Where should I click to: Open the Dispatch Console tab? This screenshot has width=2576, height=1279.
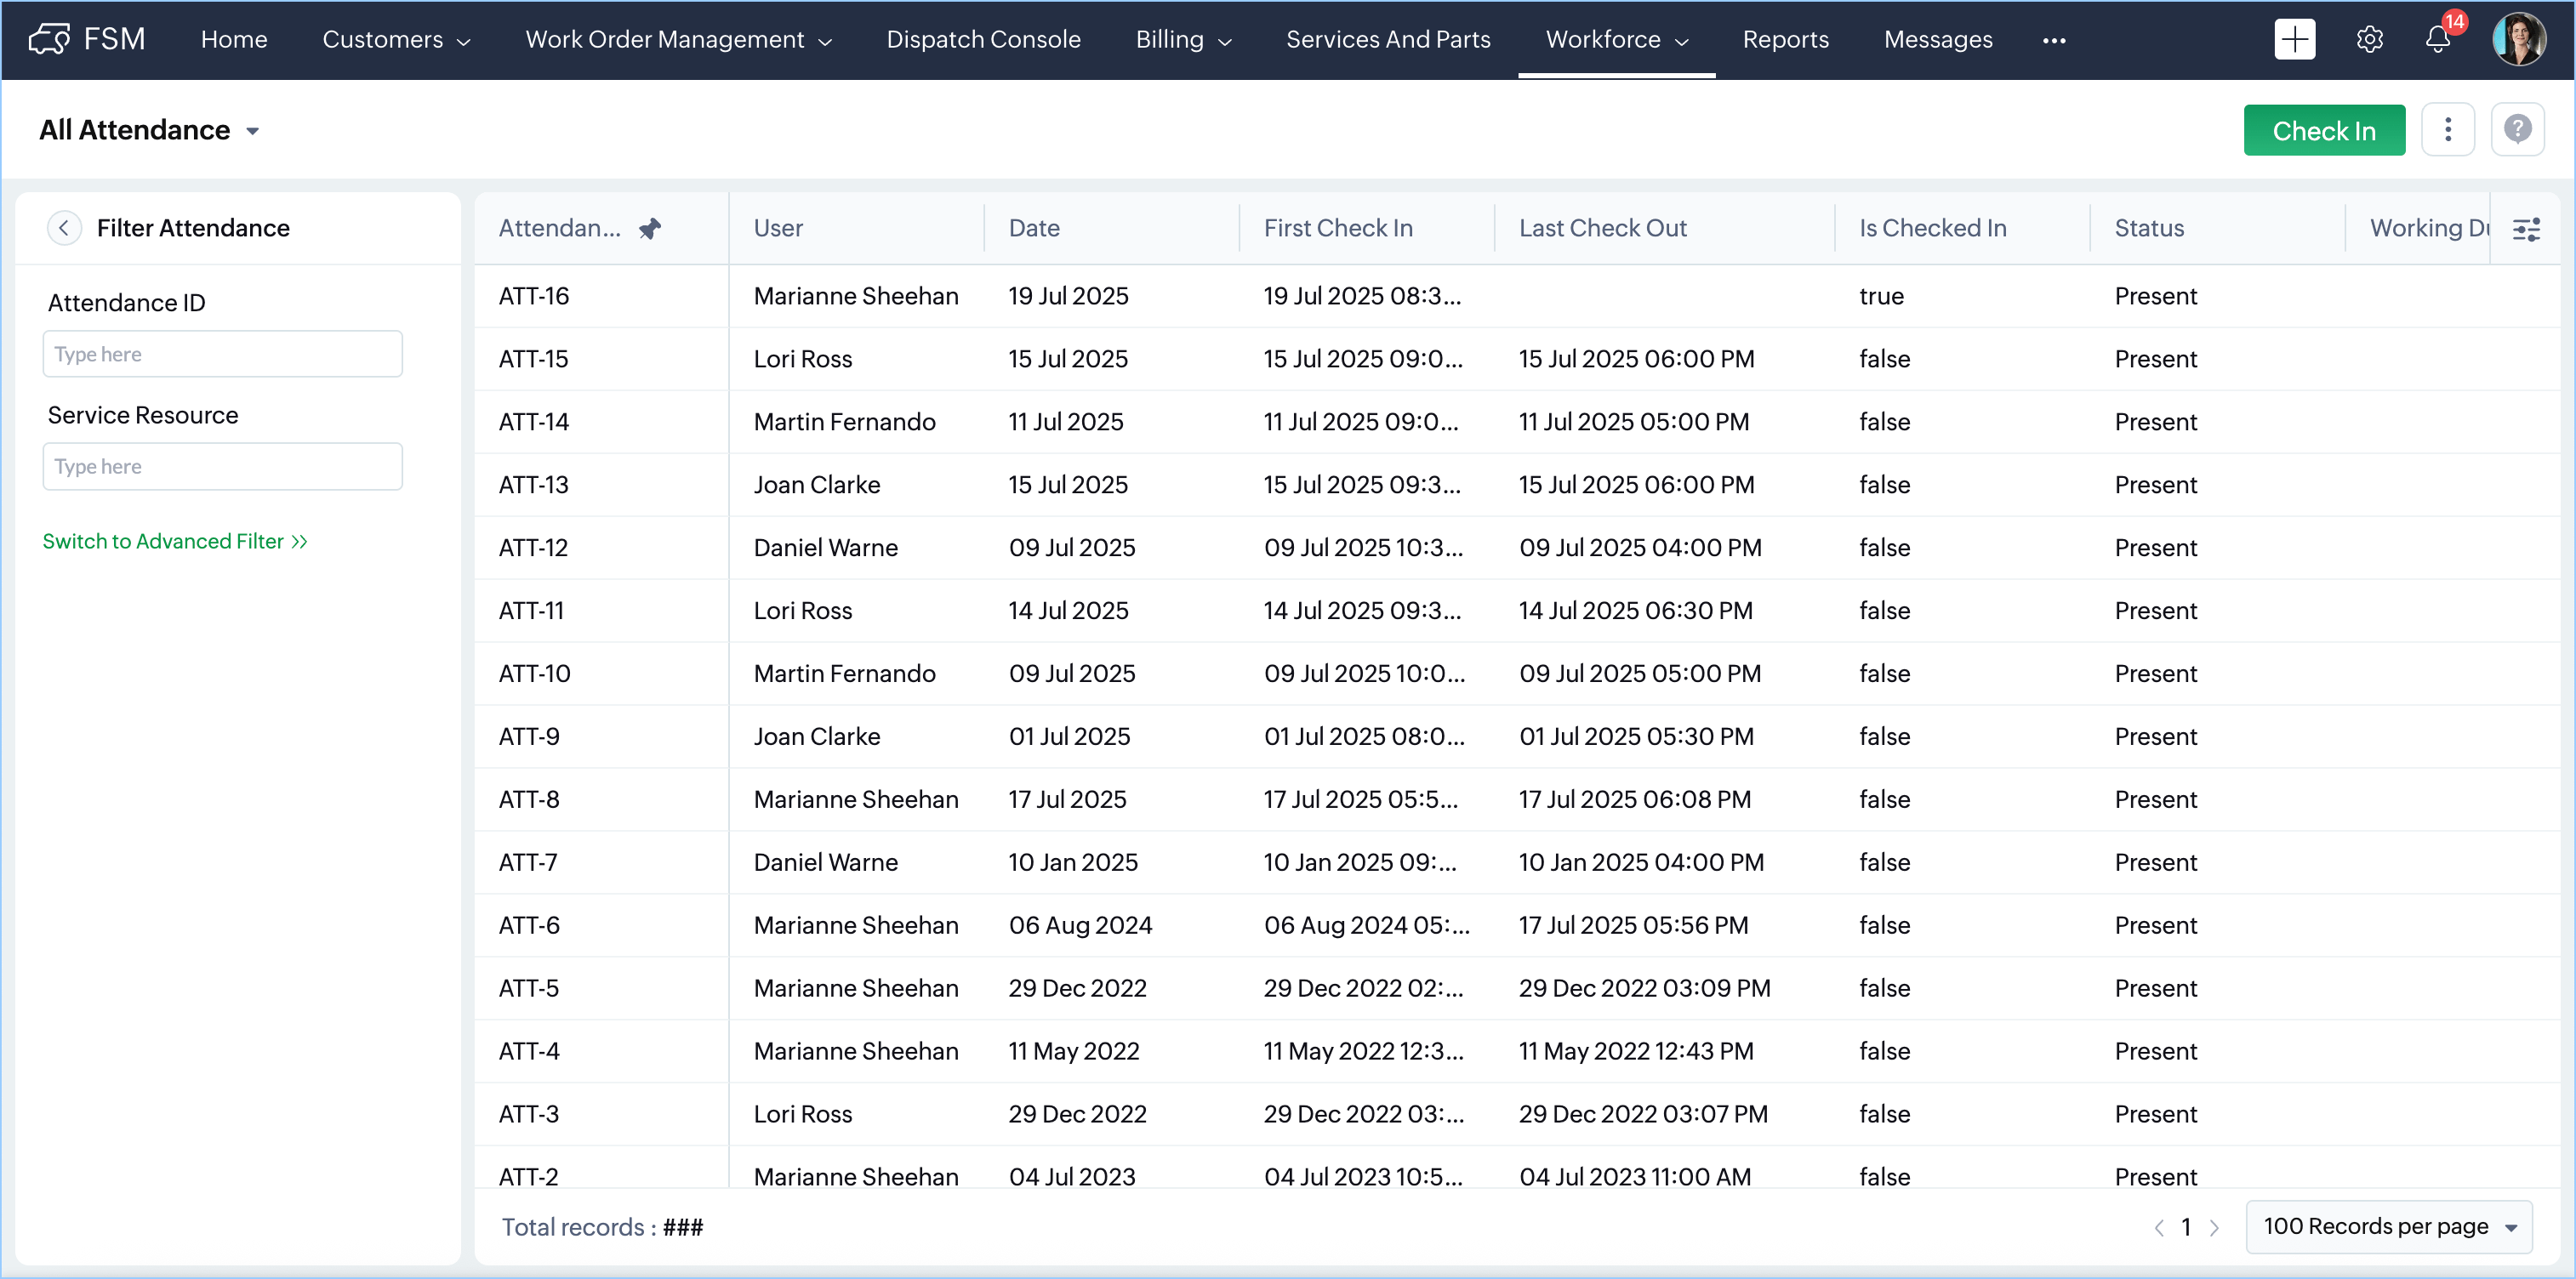[983, 39]
